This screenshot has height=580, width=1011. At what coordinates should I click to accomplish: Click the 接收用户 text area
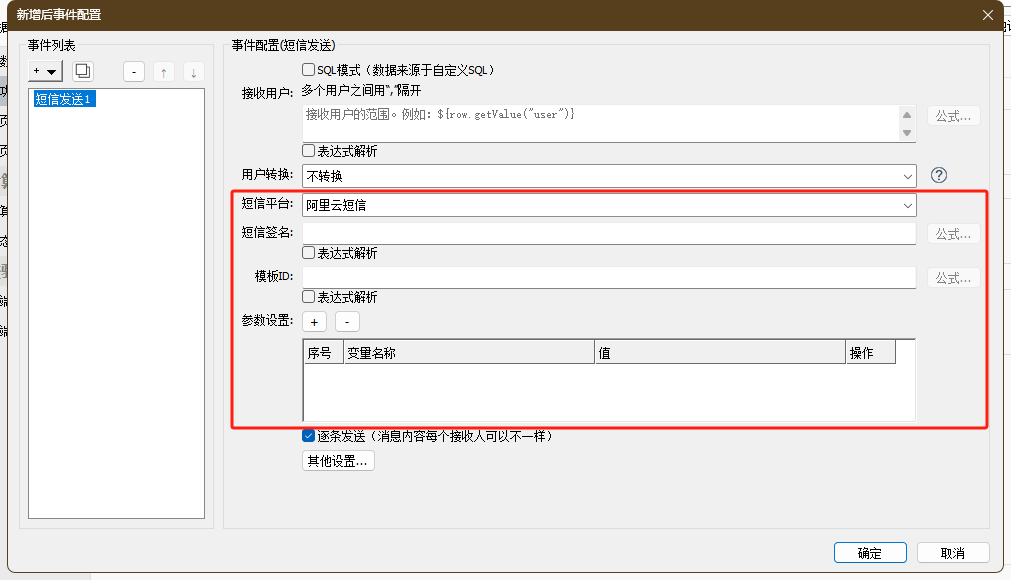pos(600,123)
